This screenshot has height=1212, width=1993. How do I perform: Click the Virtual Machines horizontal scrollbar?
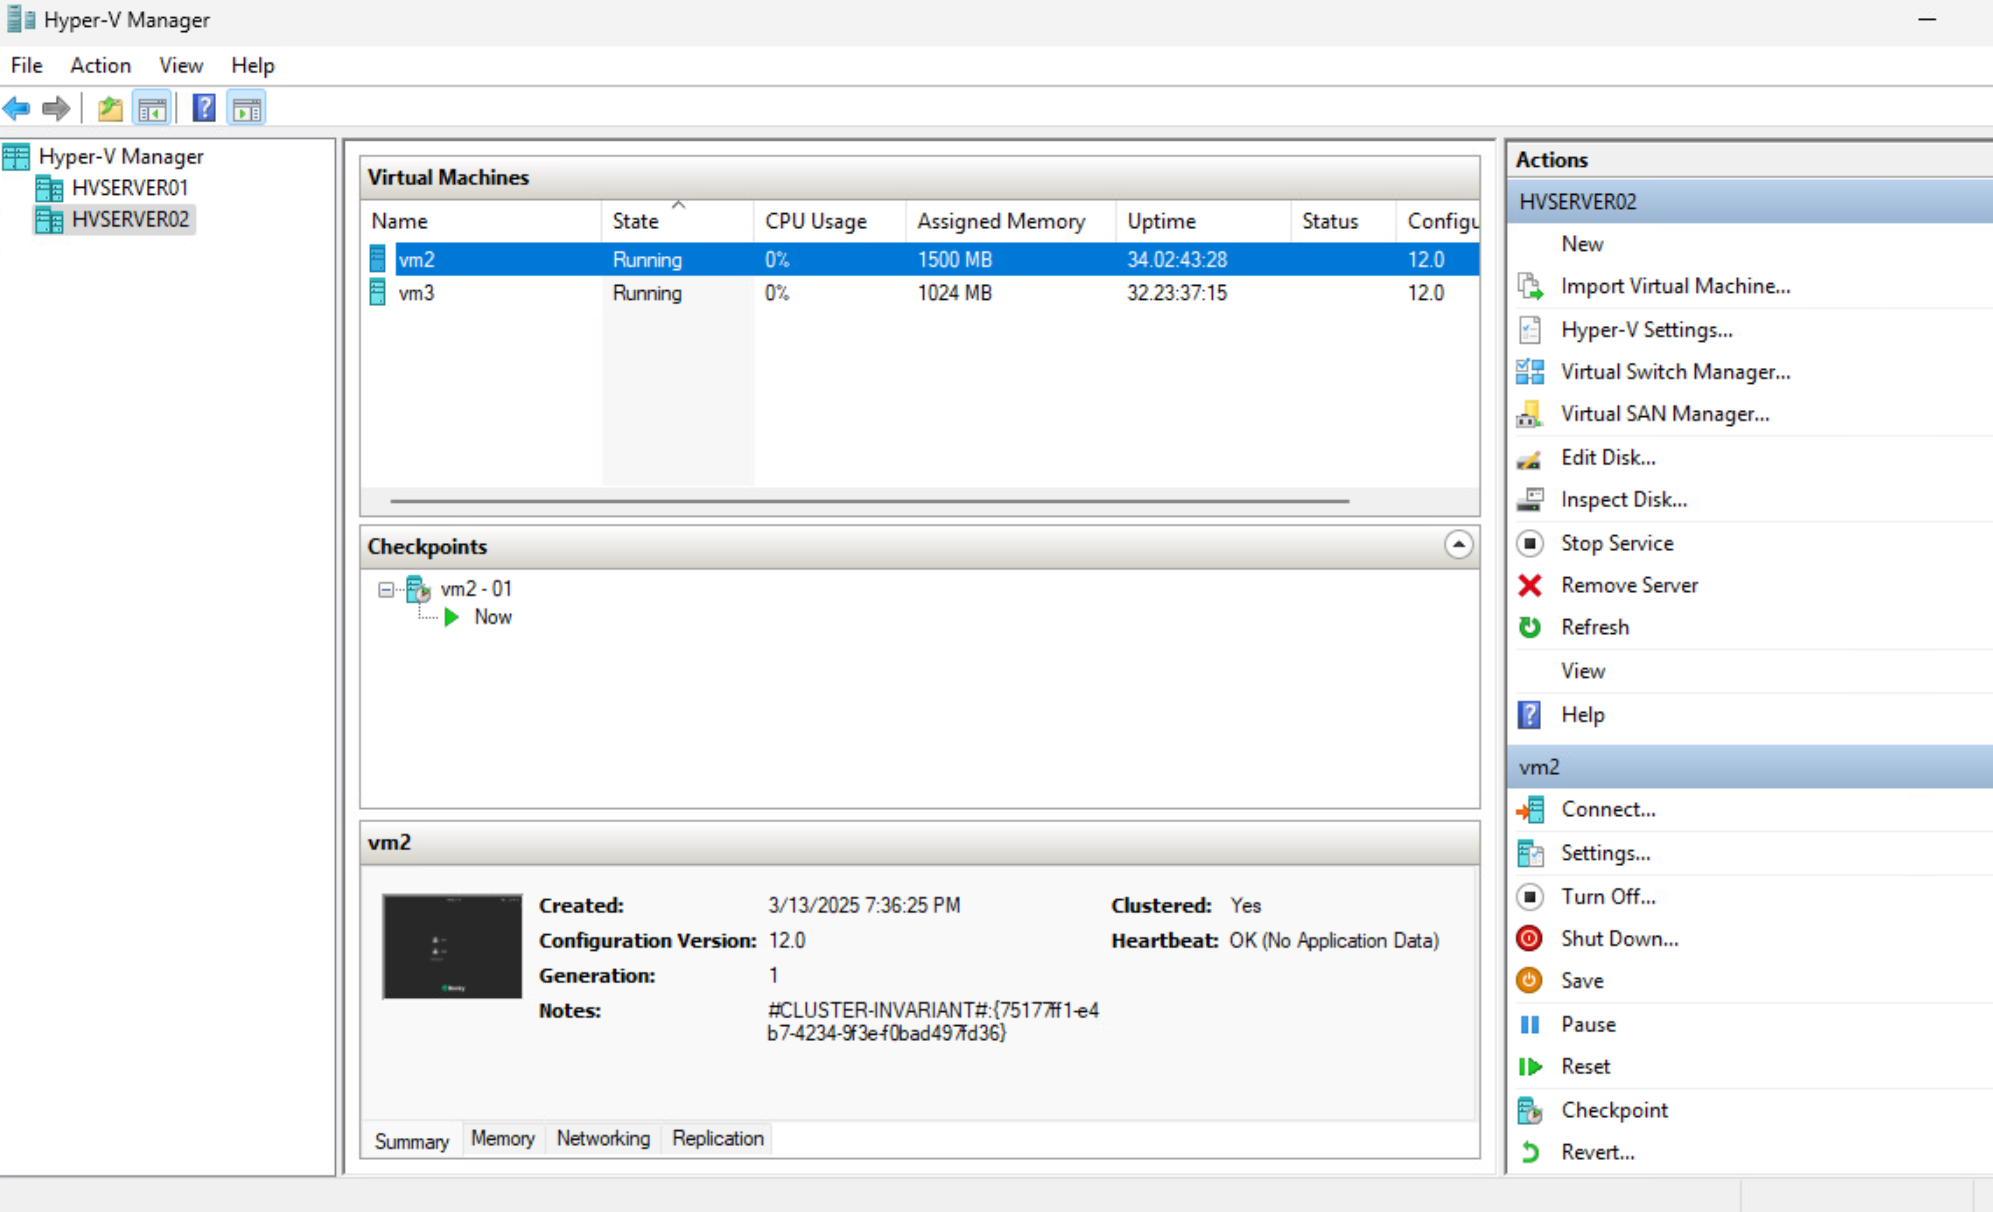(869, 500)
